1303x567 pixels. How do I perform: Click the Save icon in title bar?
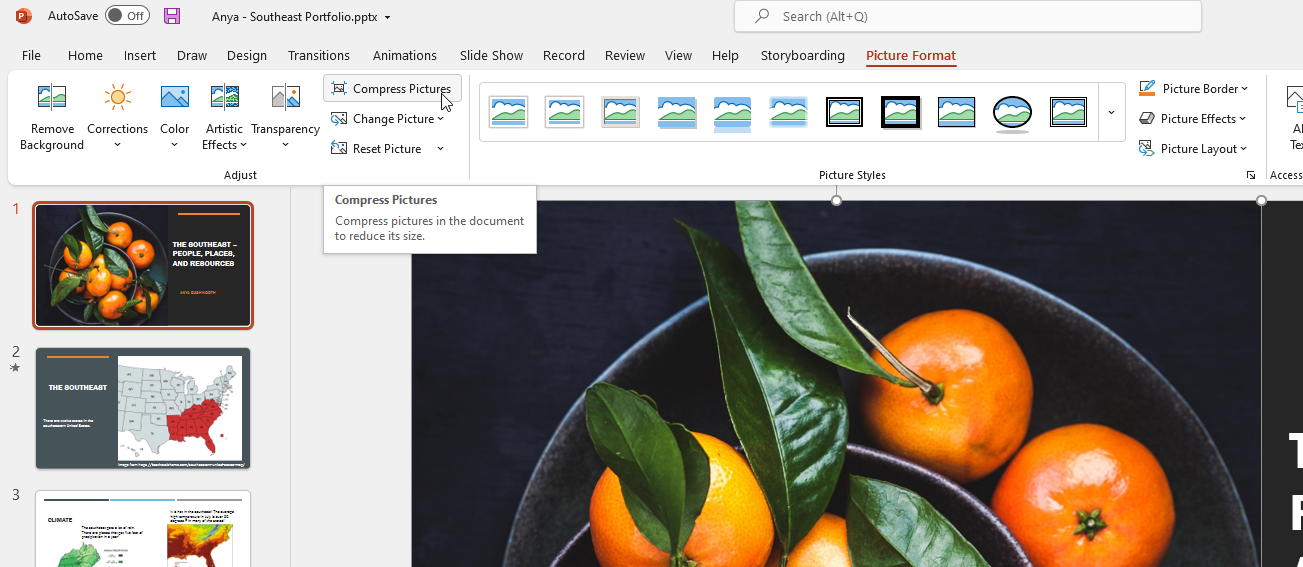(172, 16)
